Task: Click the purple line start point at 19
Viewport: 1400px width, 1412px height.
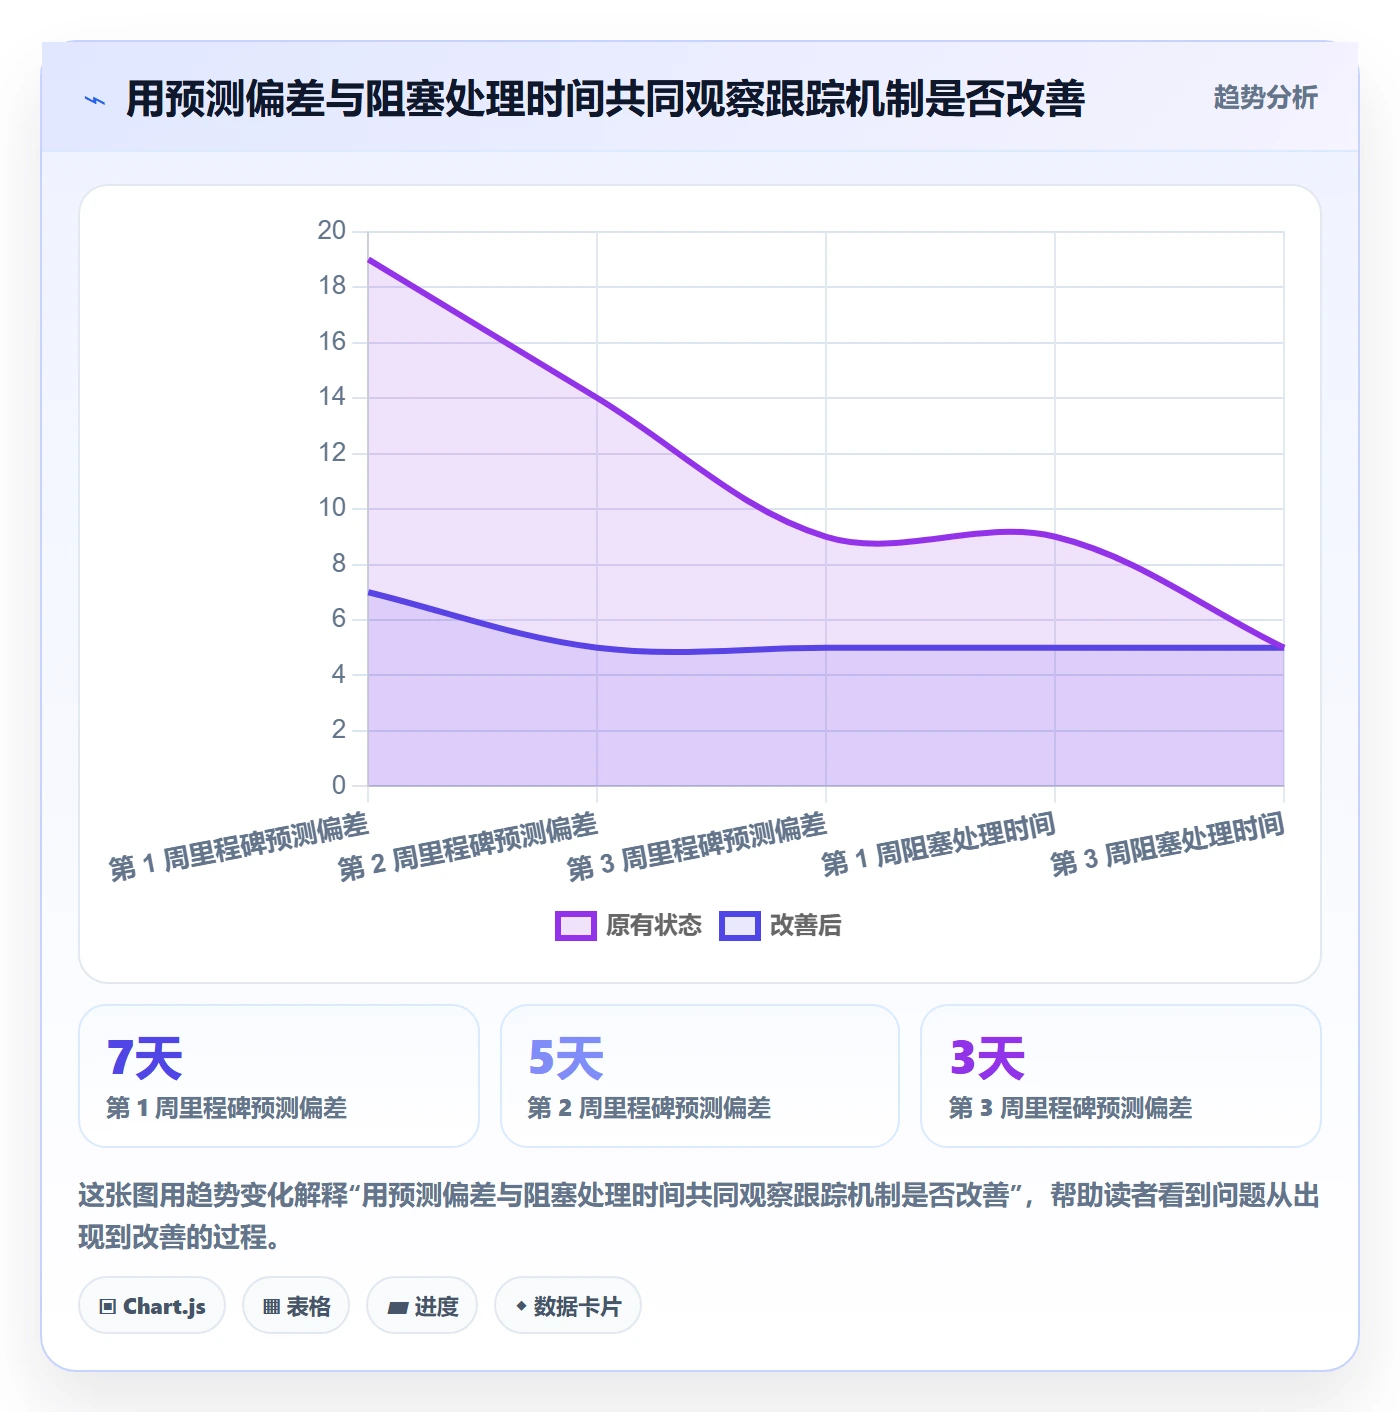Action: tap(368, 259)
